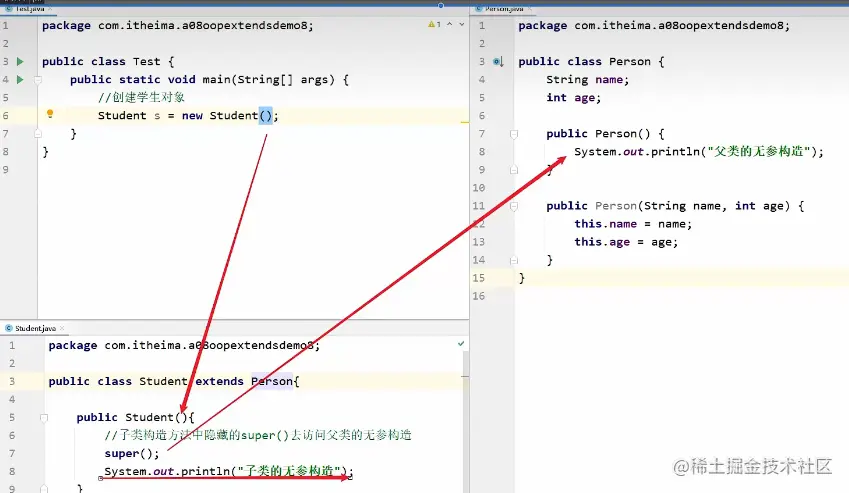Click package statement in Person.java

654,25
